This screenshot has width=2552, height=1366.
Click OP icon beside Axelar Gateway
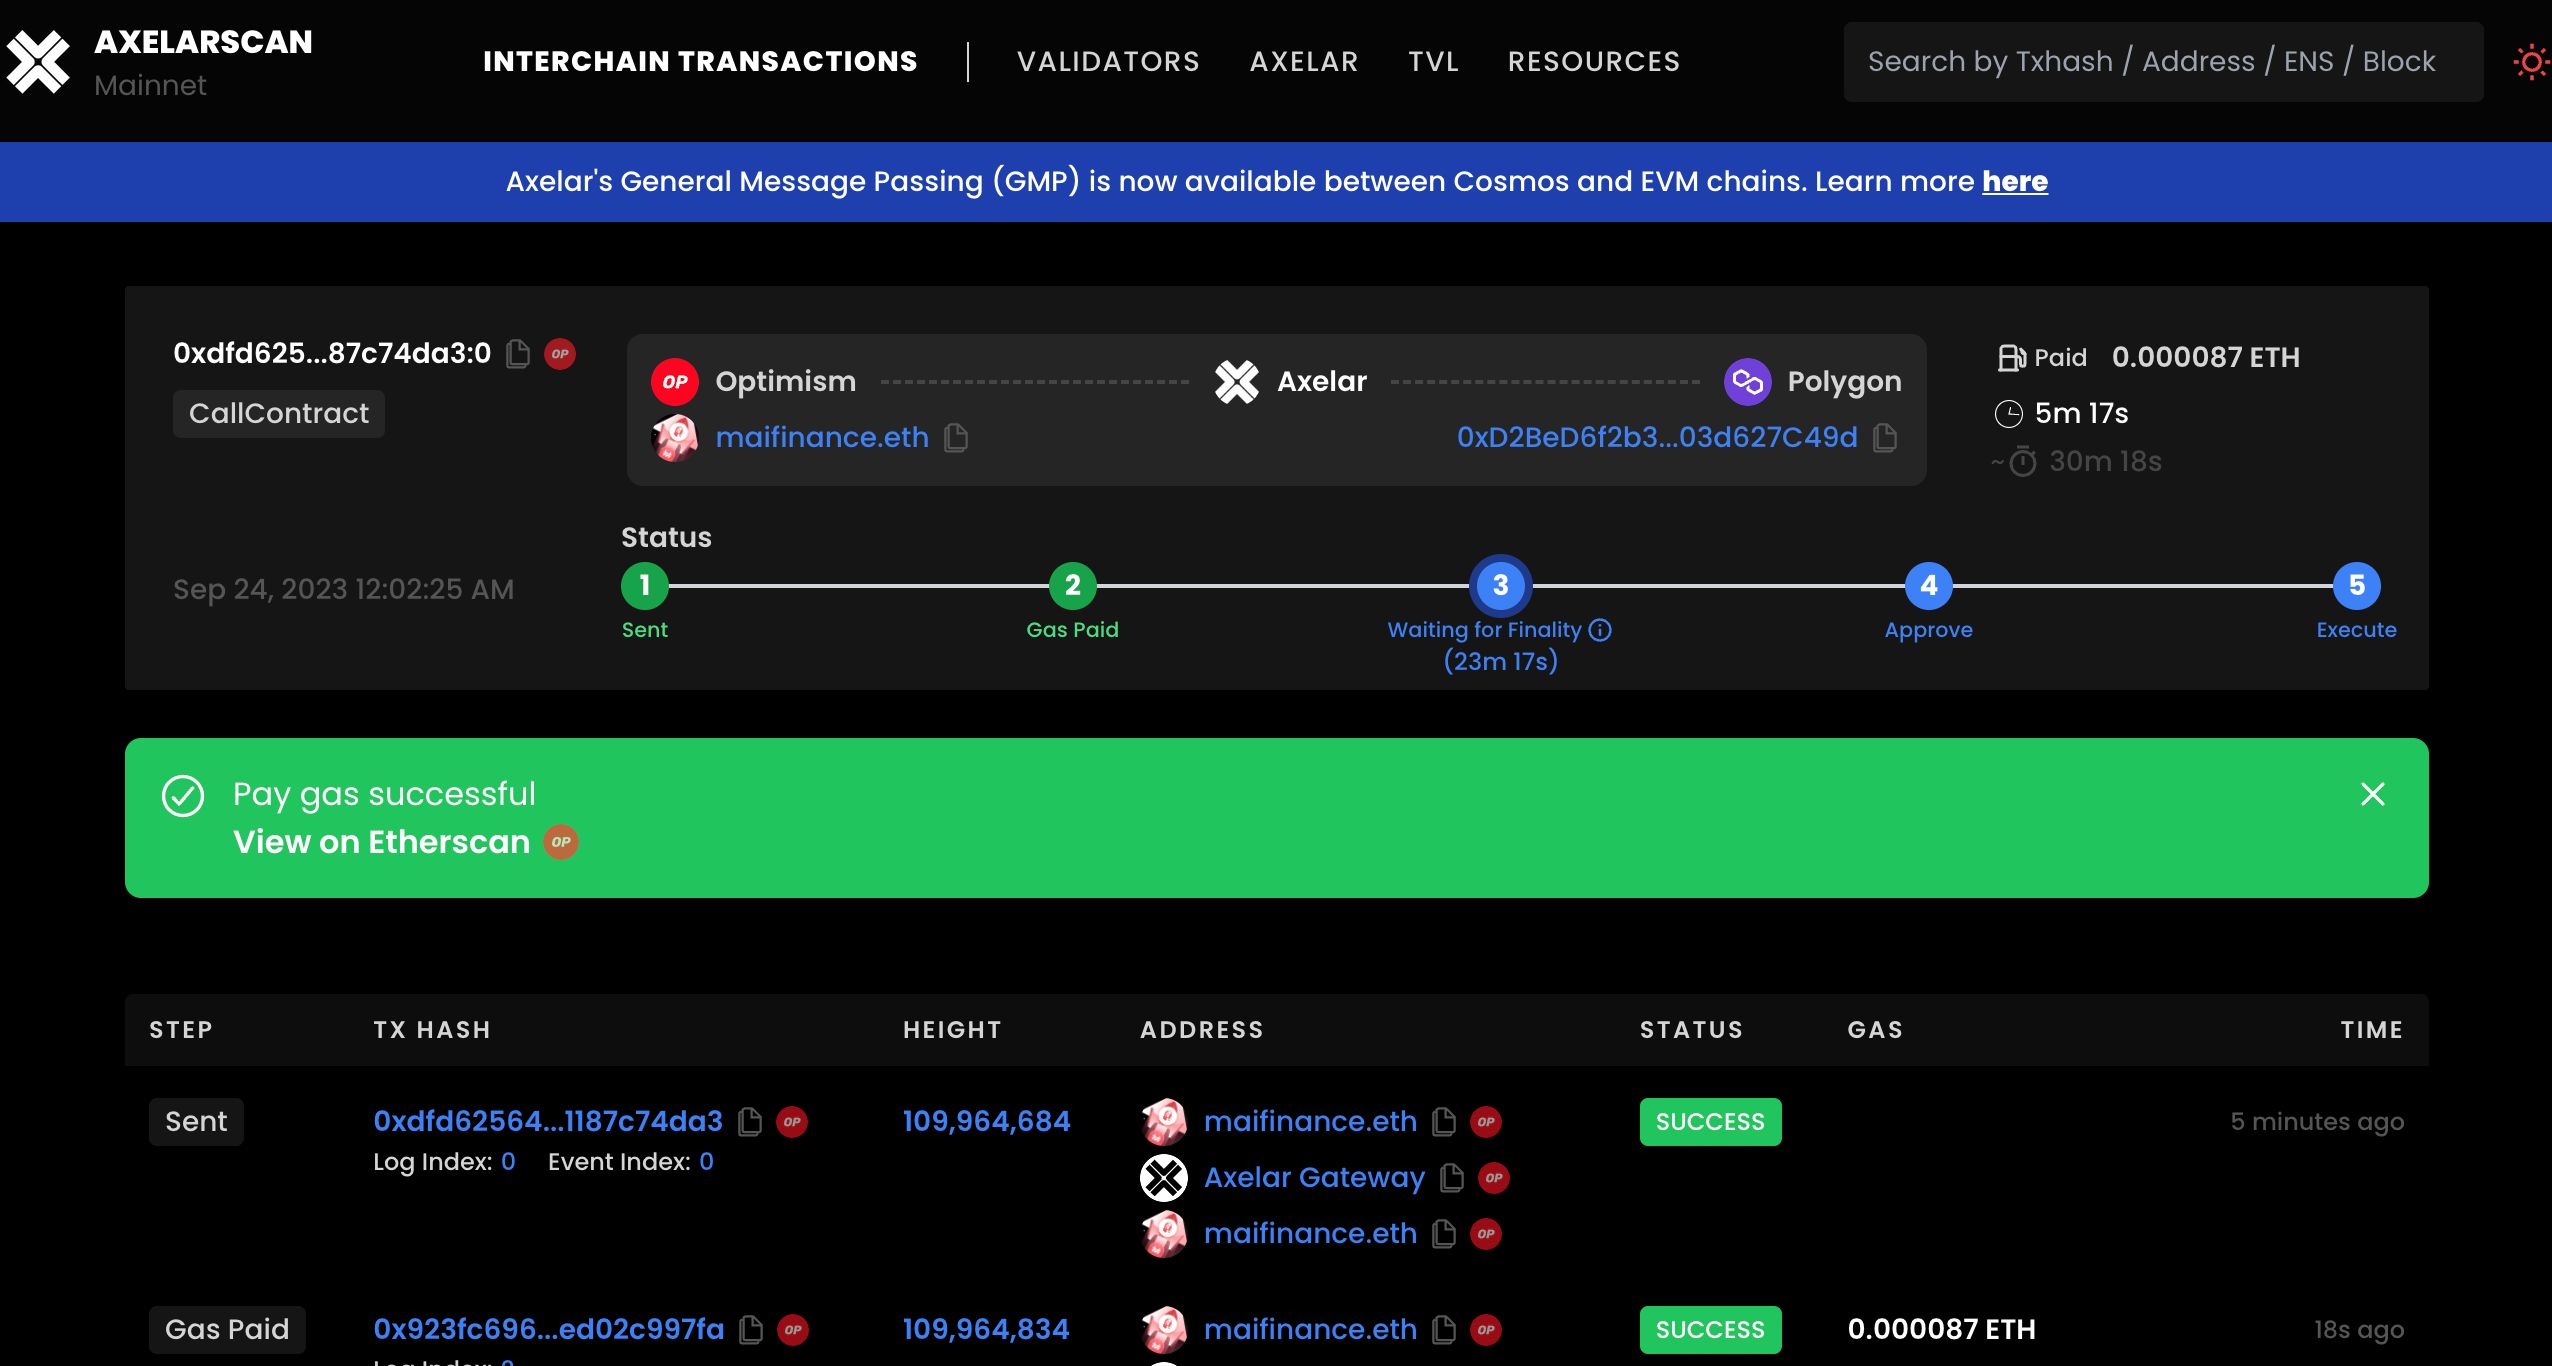1494,1178
